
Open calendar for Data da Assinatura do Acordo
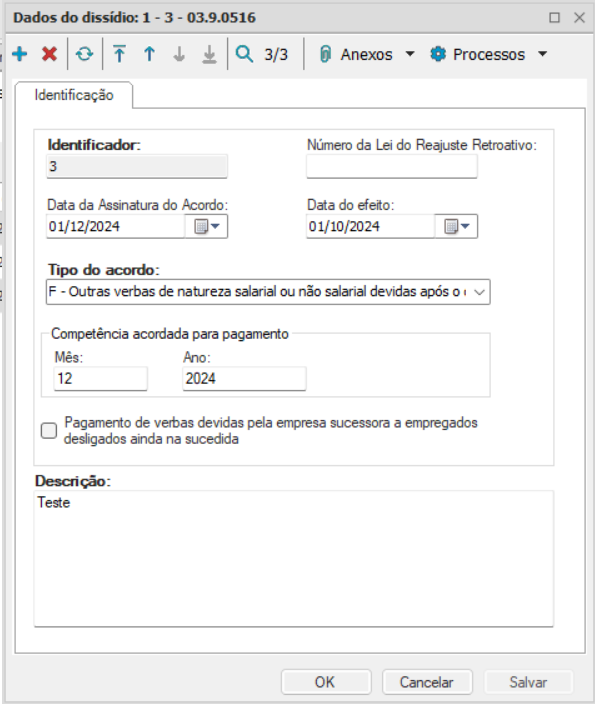(207, 226)
